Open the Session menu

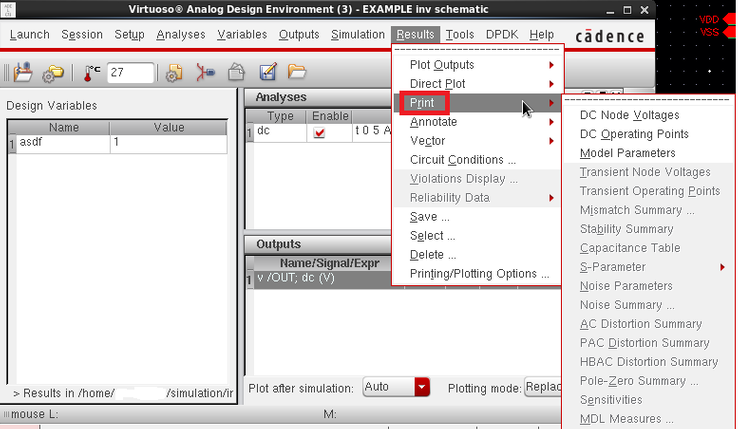coord(82,34)
